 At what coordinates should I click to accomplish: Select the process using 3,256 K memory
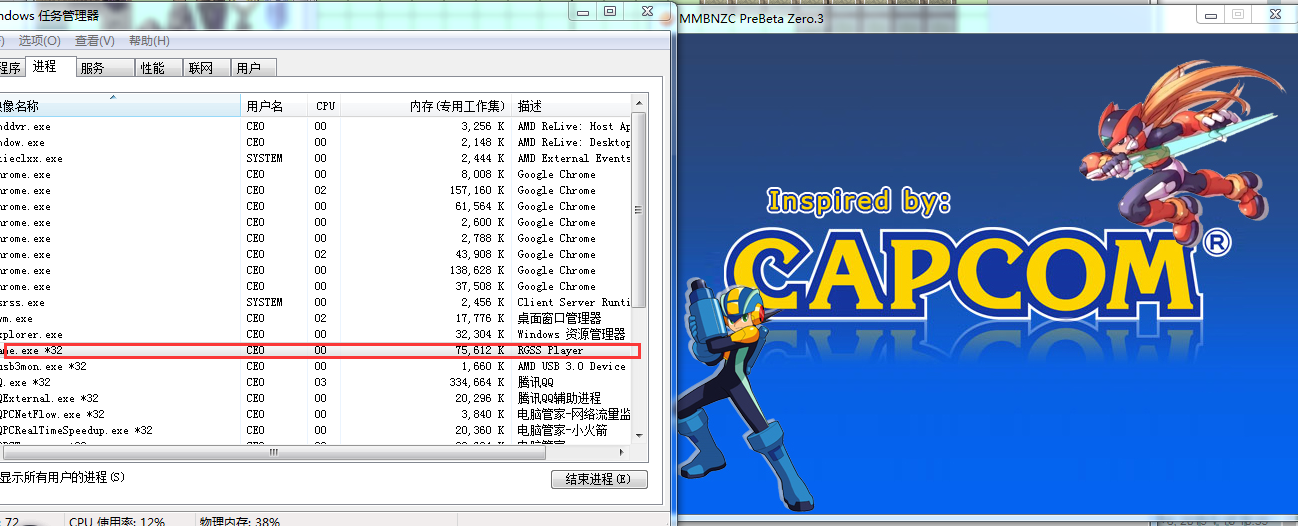[316, 127]
